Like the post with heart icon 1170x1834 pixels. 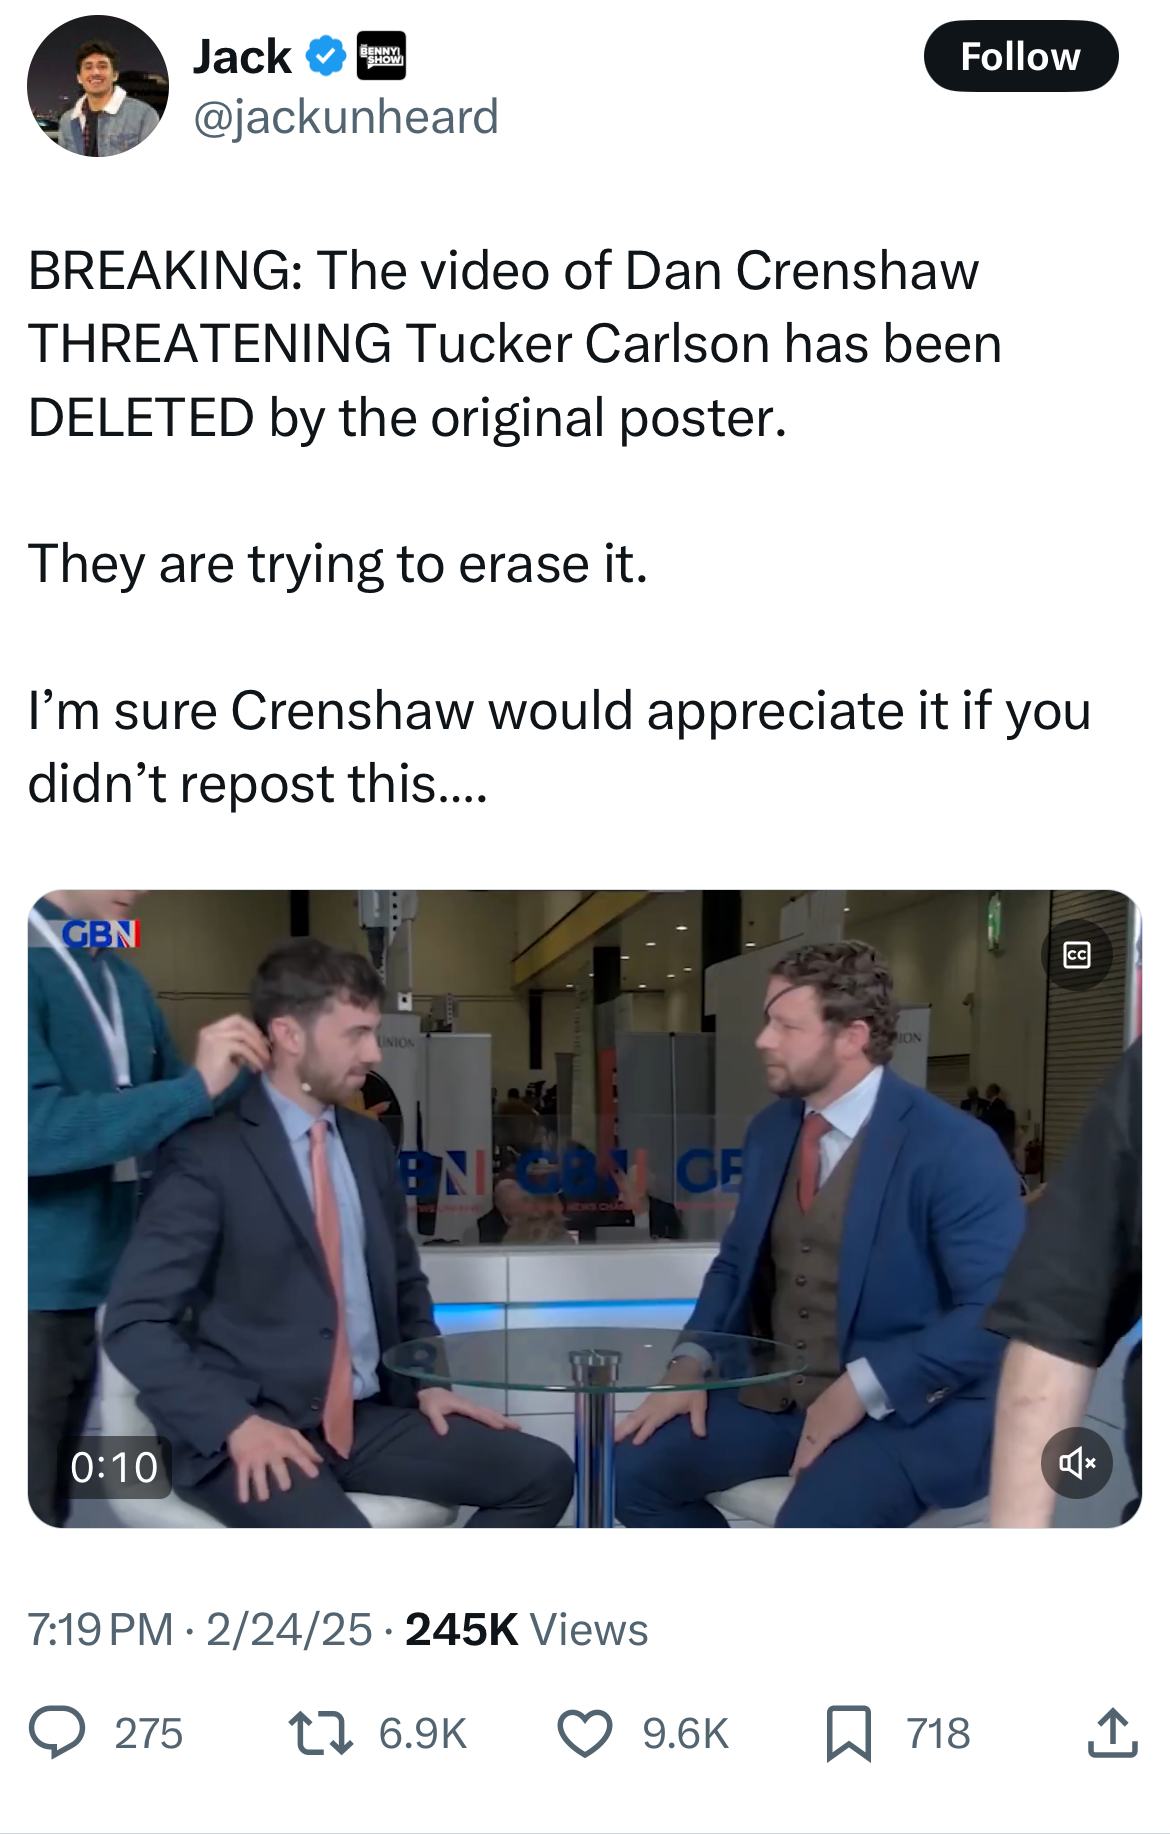click(x=584, y=1734)
